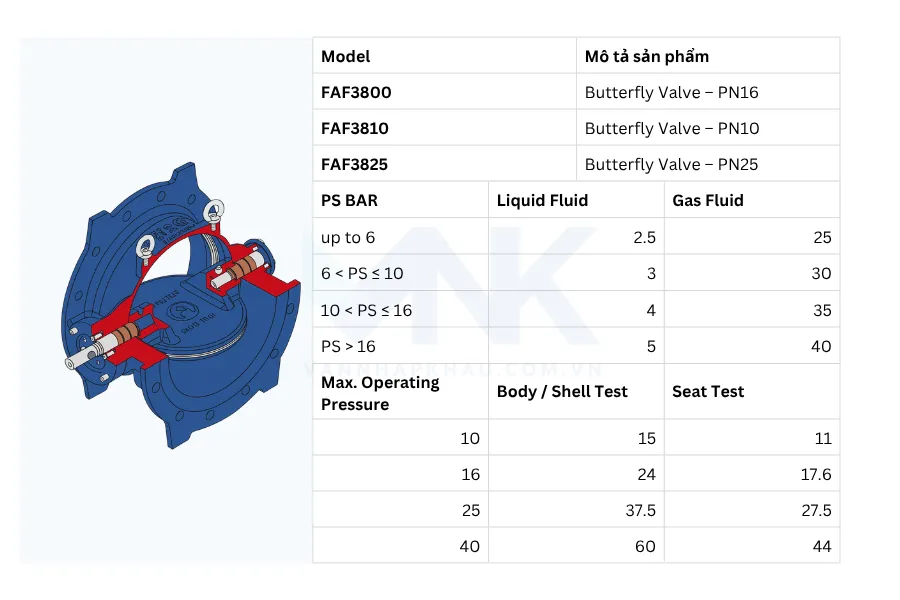The width and height of the screenshot is (900, 600).
Task: Select the 'up to 6' row label
Action: pyautogui.click(x=348, y=237)
